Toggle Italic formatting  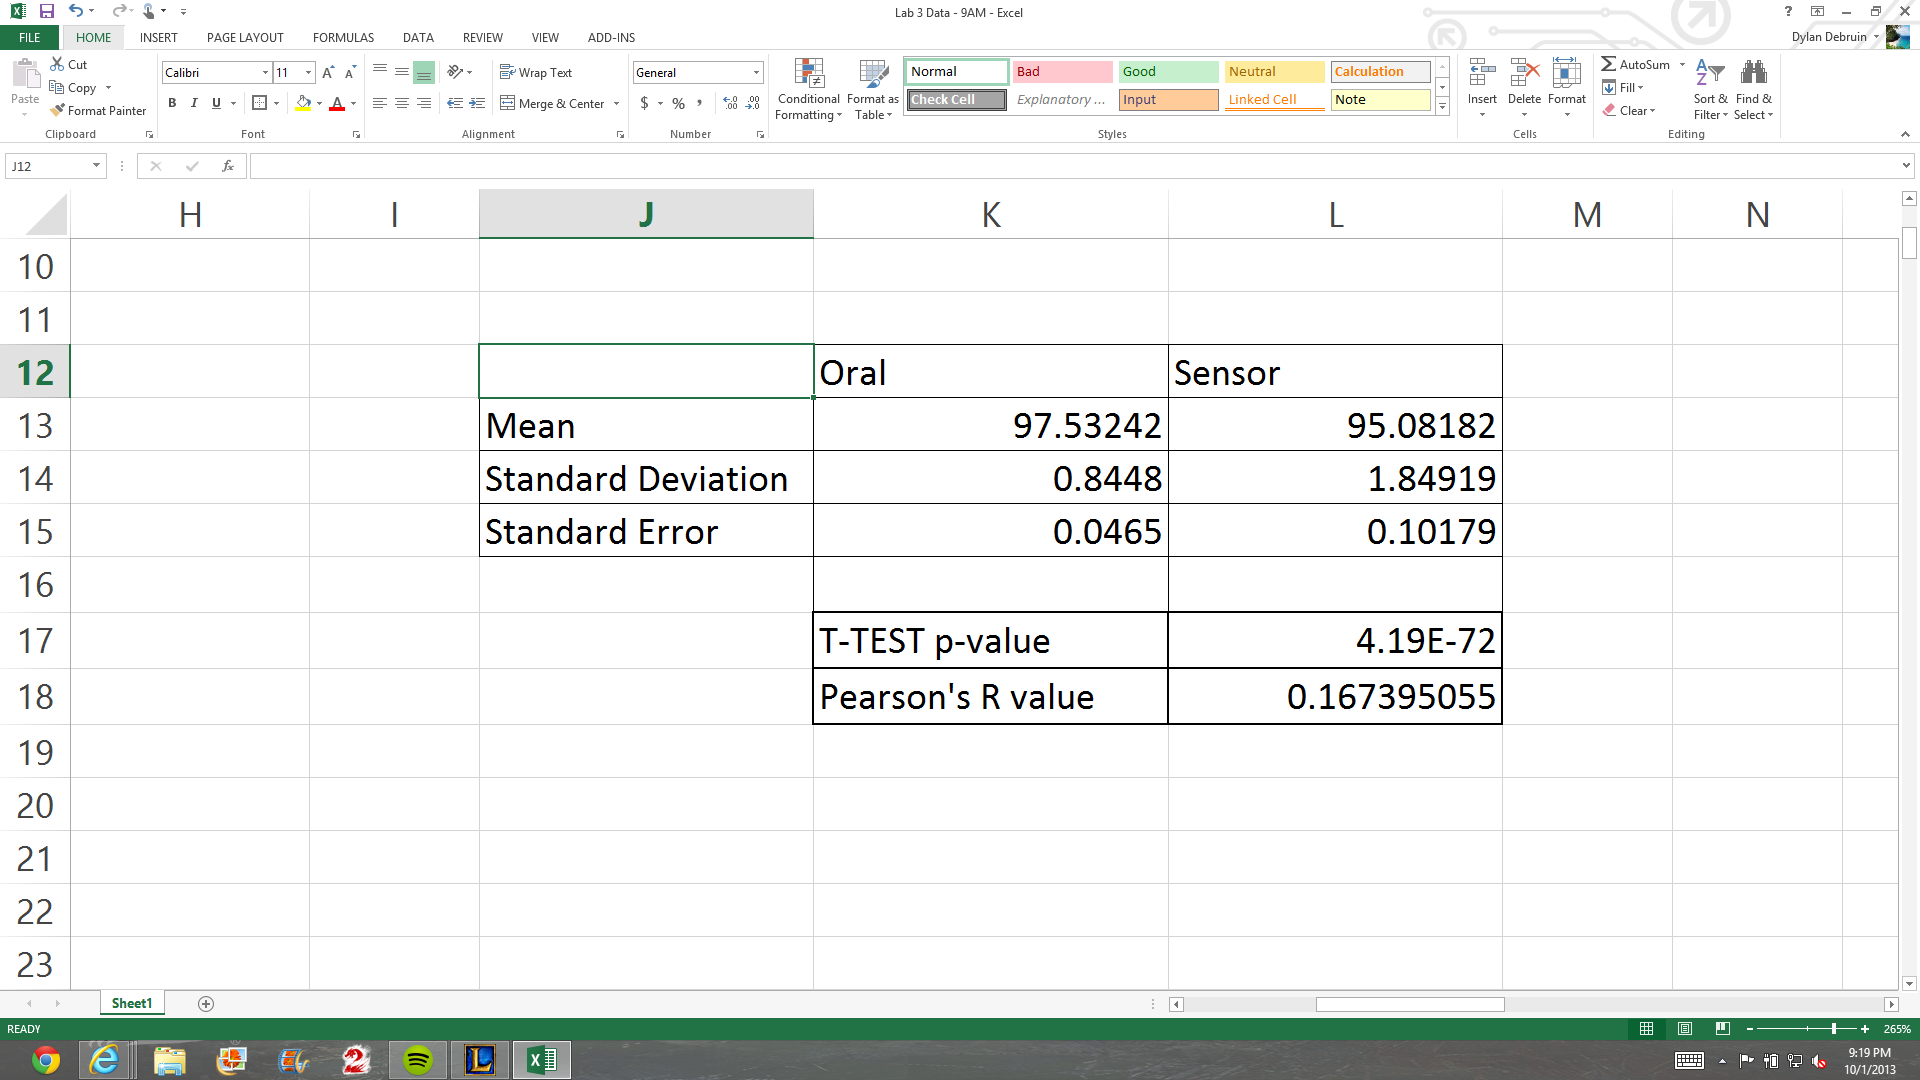point(194,103)
